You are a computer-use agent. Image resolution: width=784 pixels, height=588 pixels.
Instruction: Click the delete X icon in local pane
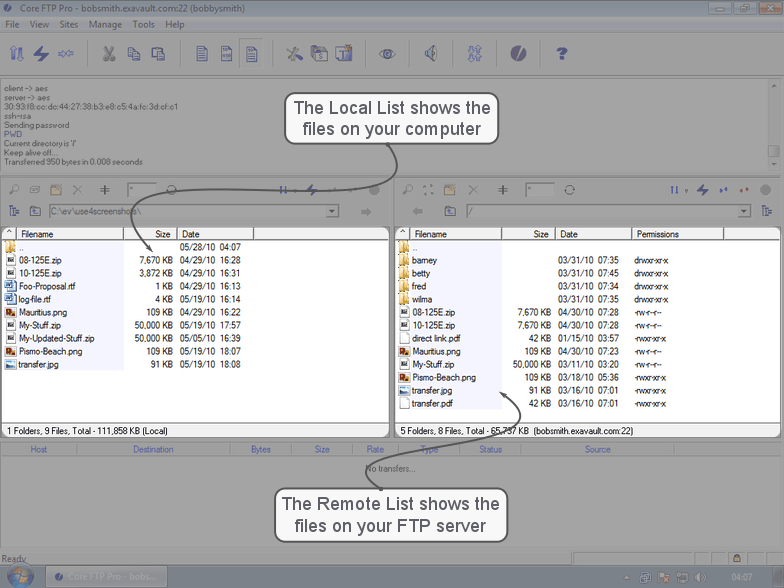pos(78,190)
